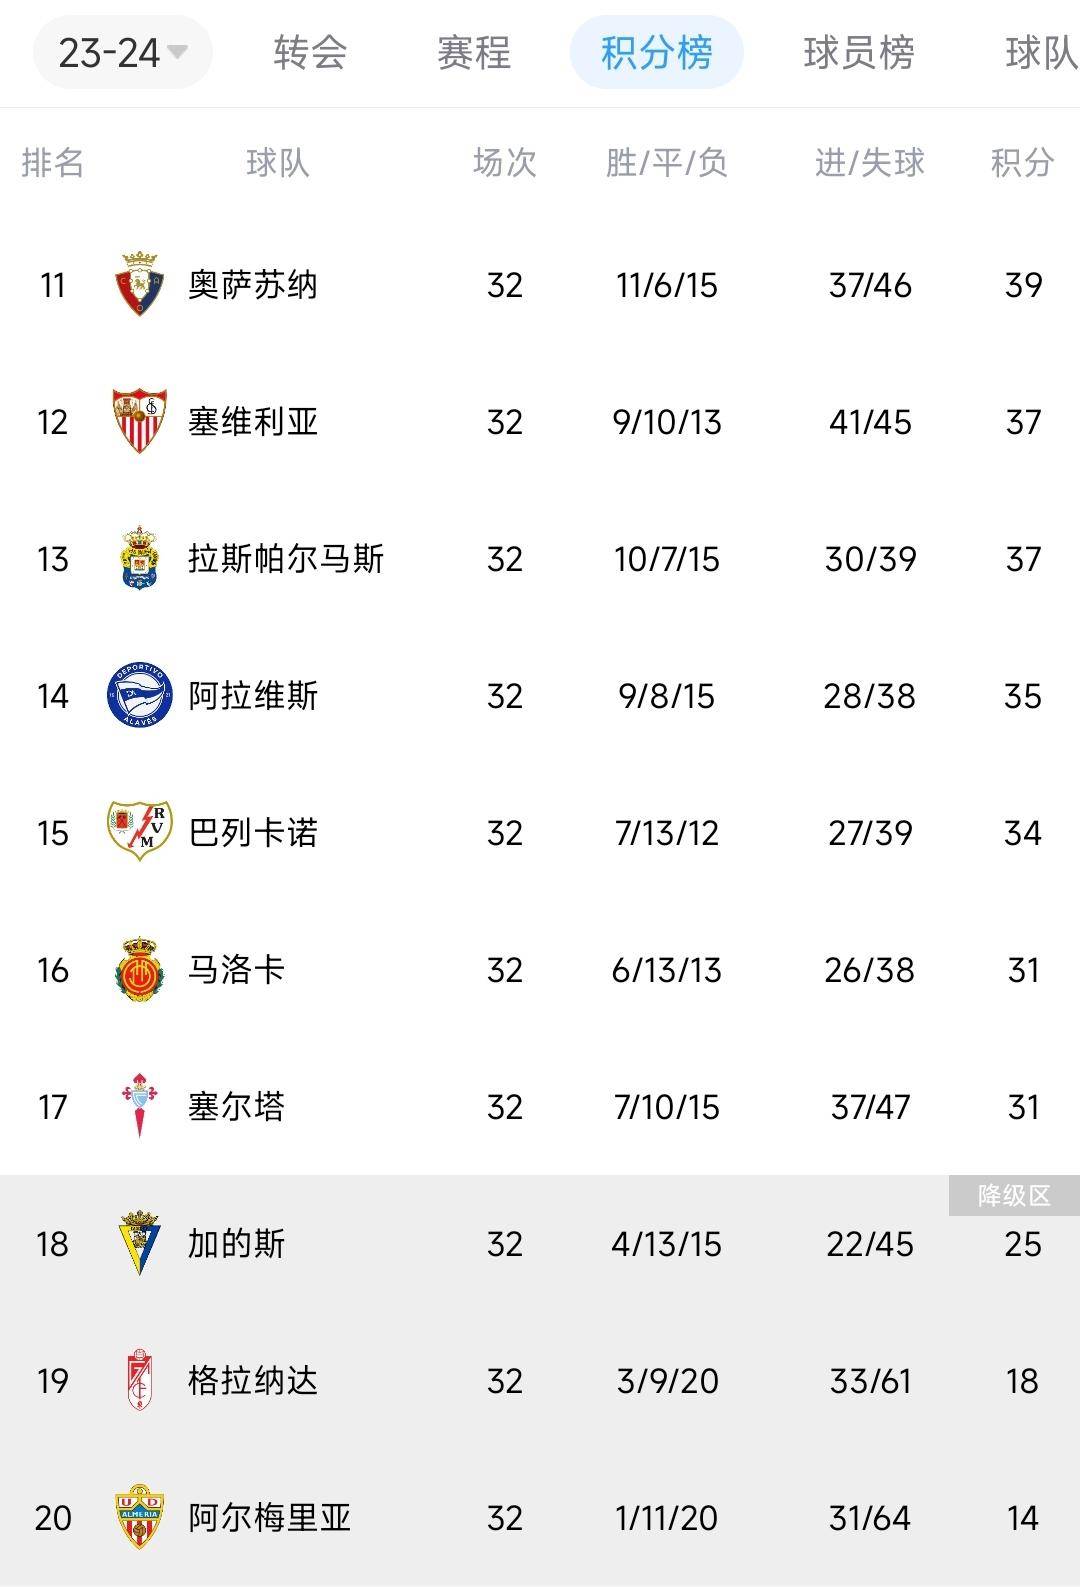Click the Rayo Vallecano badge icon
Screen dimensions: 1080x1587
pyautogui.click(x=140, y=833)
